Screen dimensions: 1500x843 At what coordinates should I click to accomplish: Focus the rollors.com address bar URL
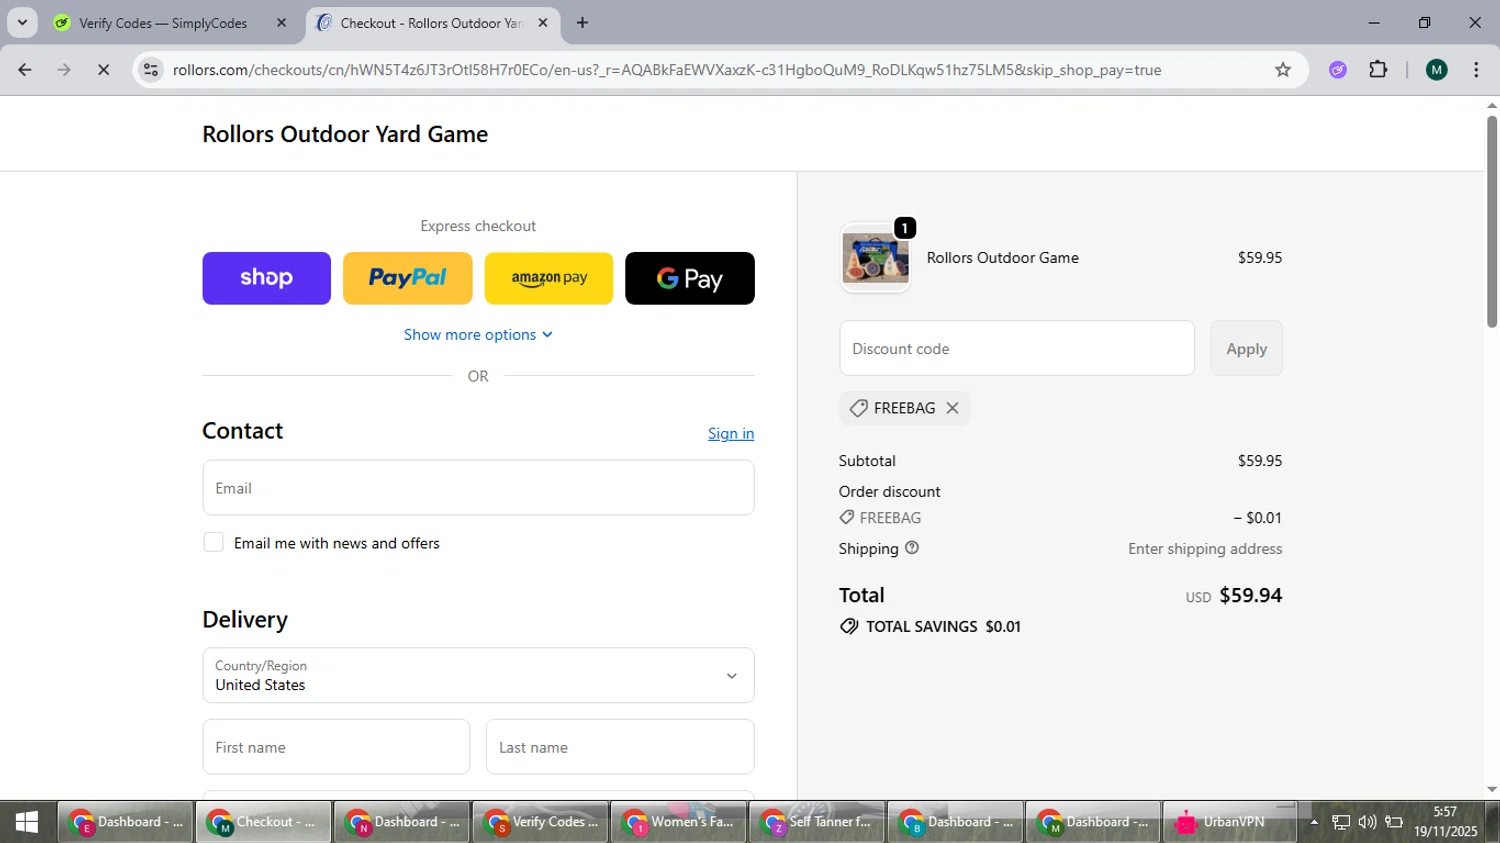(666, 70)
